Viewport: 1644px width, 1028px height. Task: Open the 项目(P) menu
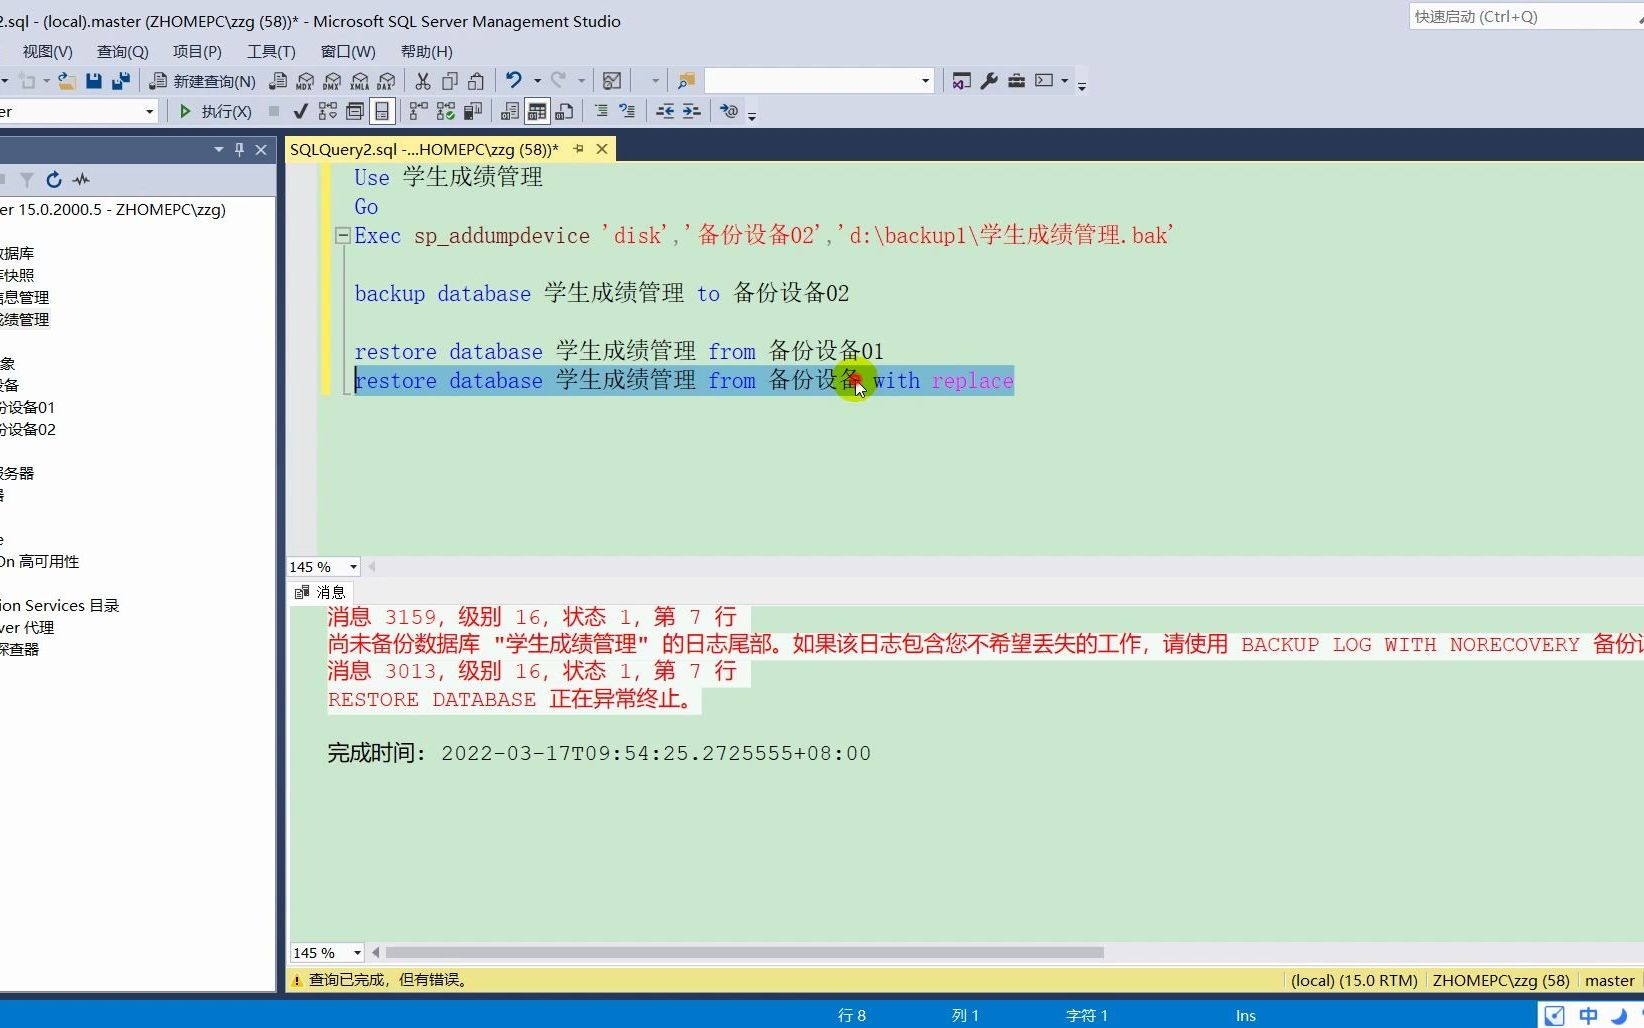pyautogui.click(x=197, y=51)
